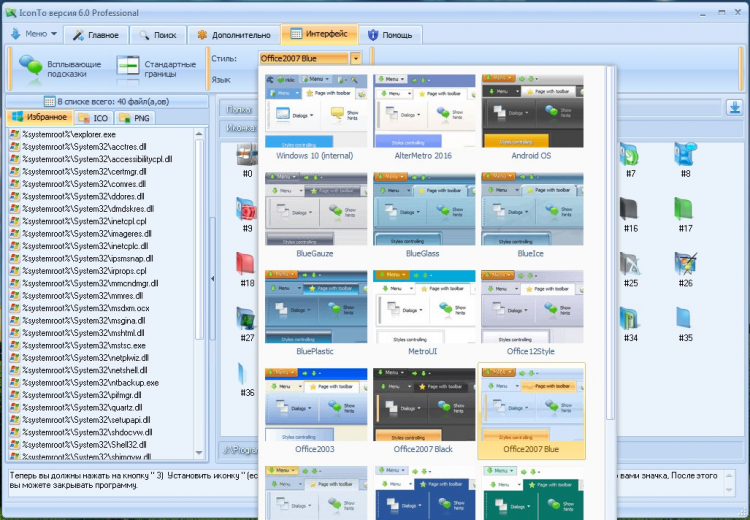Apply the BluePlastic style thumbnail
Image resolution: width=750 pixels, height=520 pixels.
pos(315,312)
